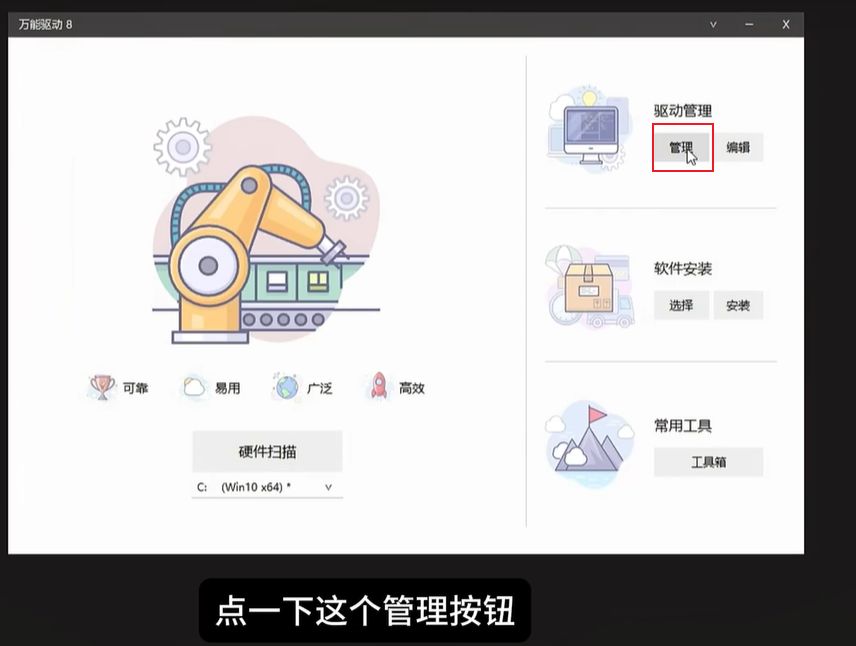Viewport: 856px width, 646px height.
Task: Start the 硬件扫描 hardware scan
Action: pos(267,451)
